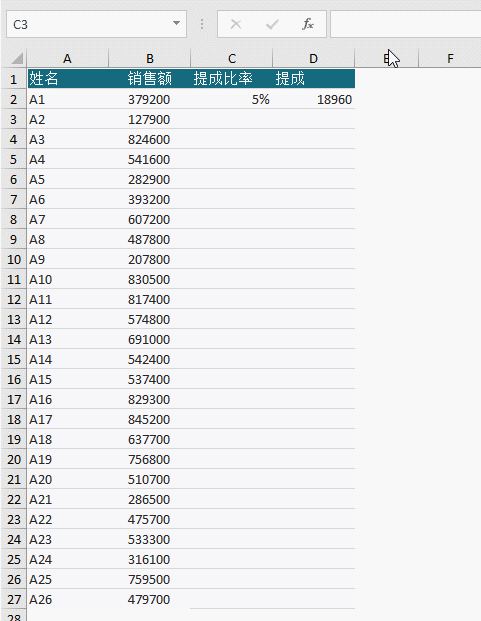Open the Name Box dropdown arrow

pyautogui.click(x=177, y=24)
